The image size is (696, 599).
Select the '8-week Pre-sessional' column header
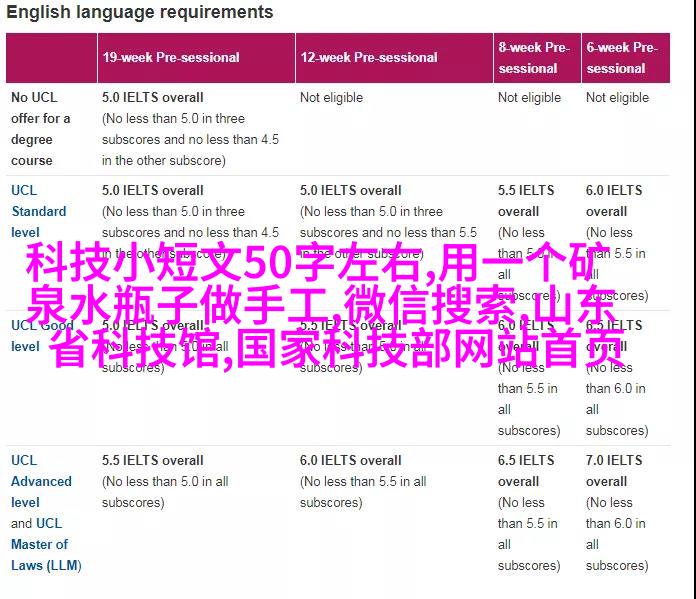click(x=537, y=58)
